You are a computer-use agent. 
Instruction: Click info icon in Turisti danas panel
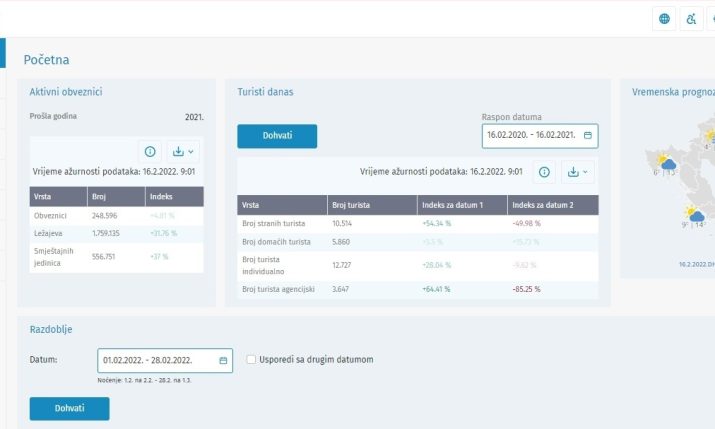click(x=544, y=172)
